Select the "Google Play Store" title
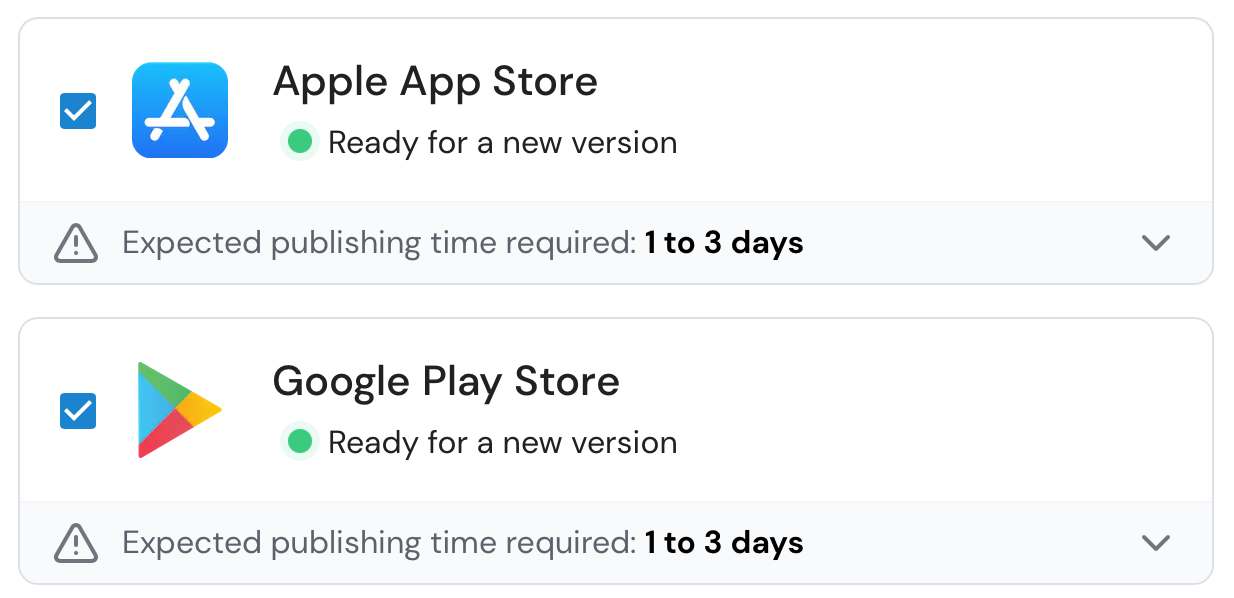The height and width of the screenshot is (598, 1234). pos(446,382)
